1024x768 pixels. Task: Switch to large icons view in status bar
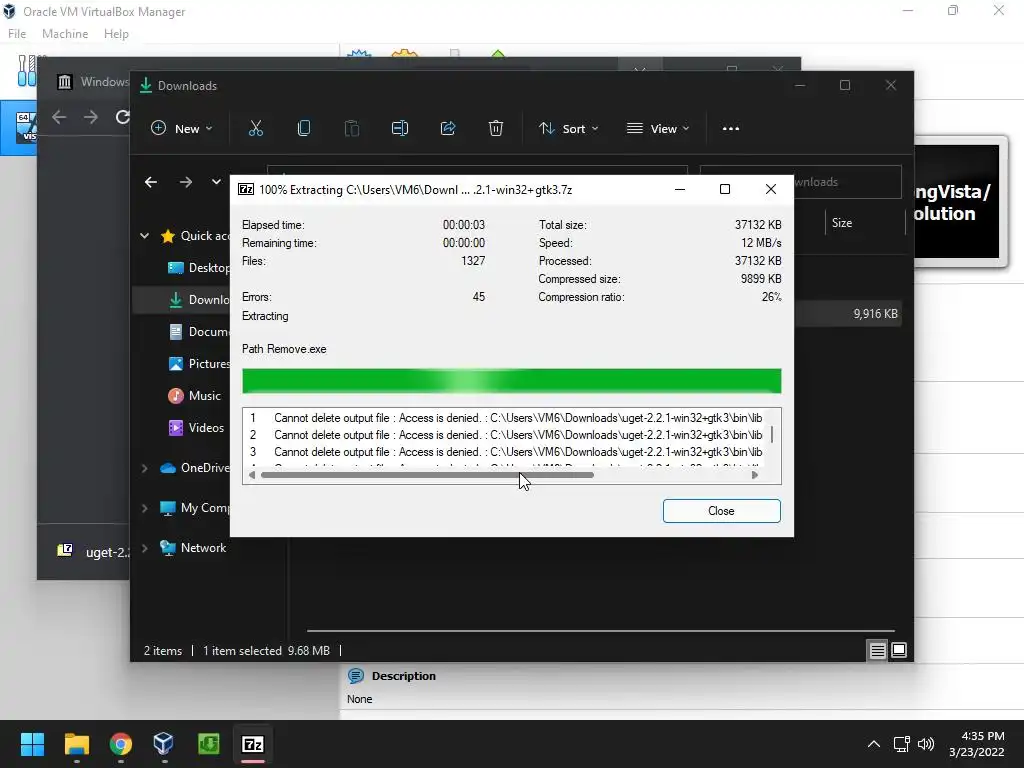click(x=899, y=650)
